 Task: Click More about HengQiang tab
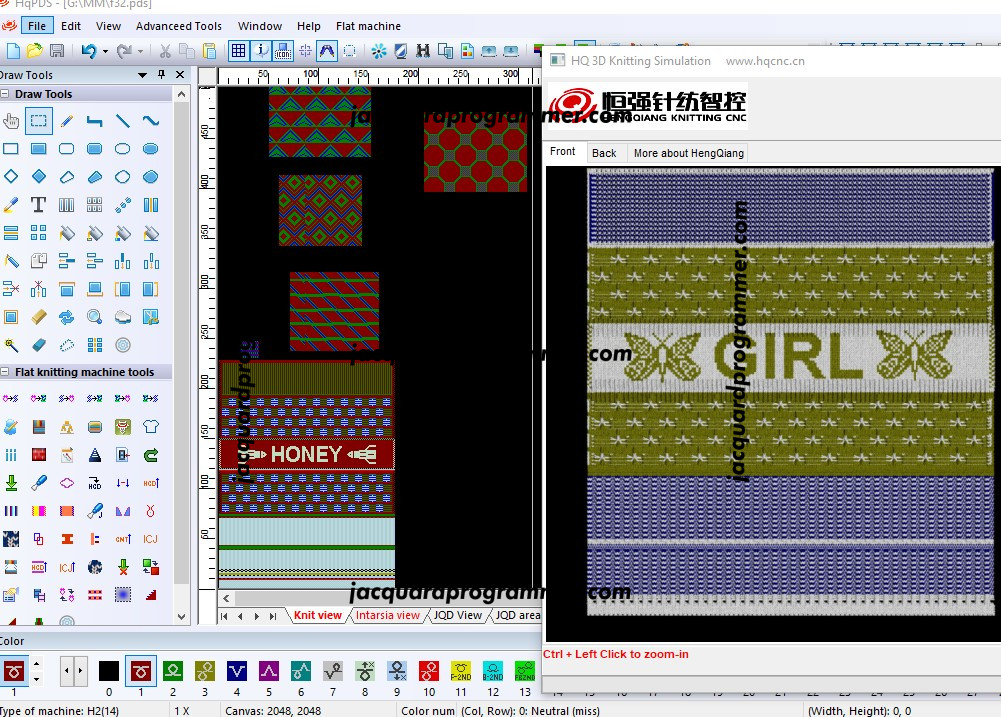pos(689,153)
